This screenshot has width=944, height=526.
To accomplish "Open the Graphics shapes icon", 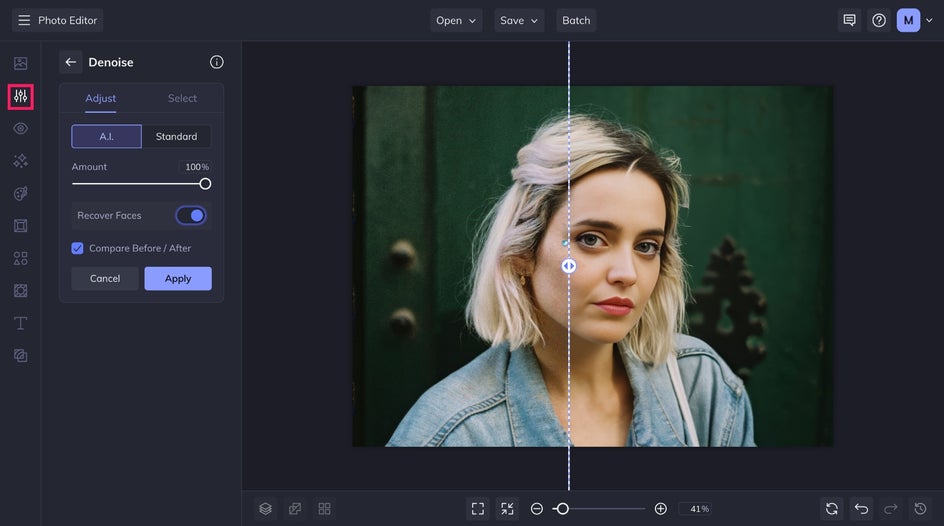I will tap(20, 258).
